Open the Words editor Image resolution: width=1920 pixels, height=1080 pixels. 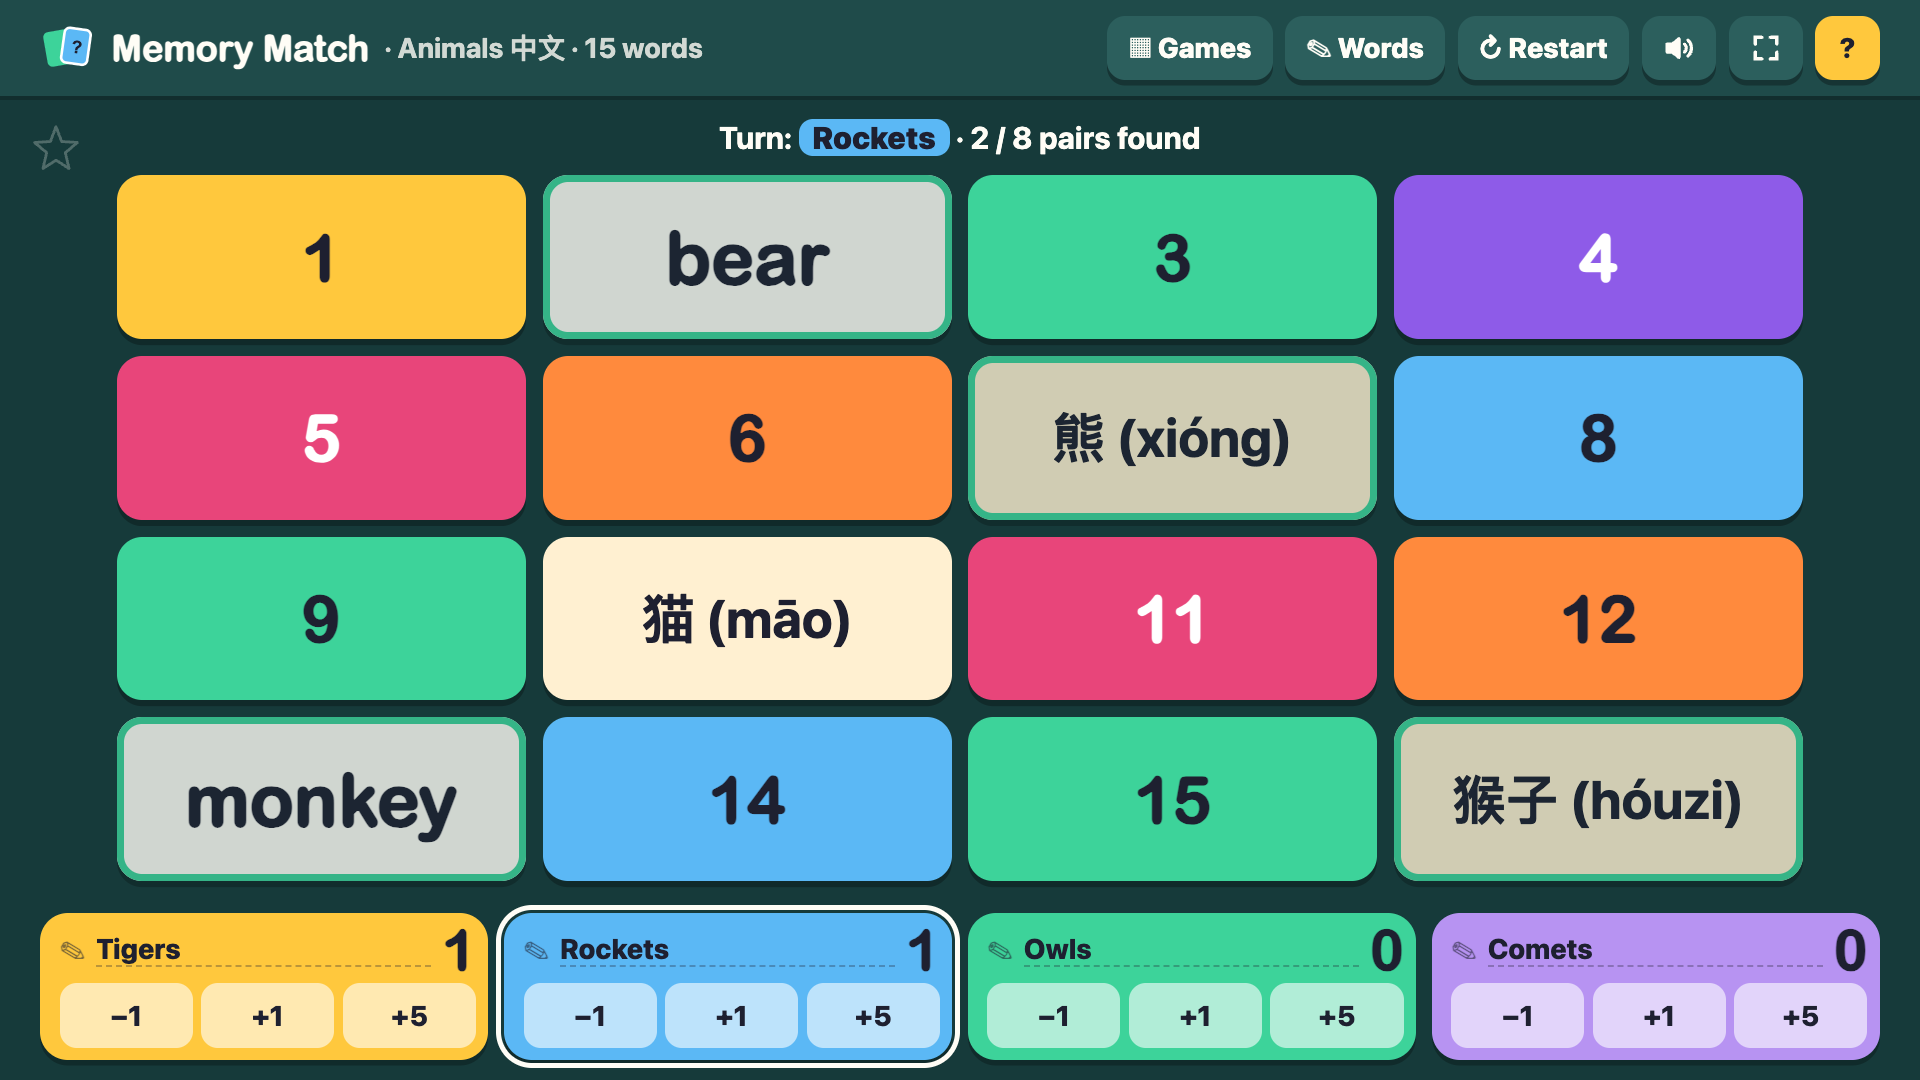point(1365,48)
